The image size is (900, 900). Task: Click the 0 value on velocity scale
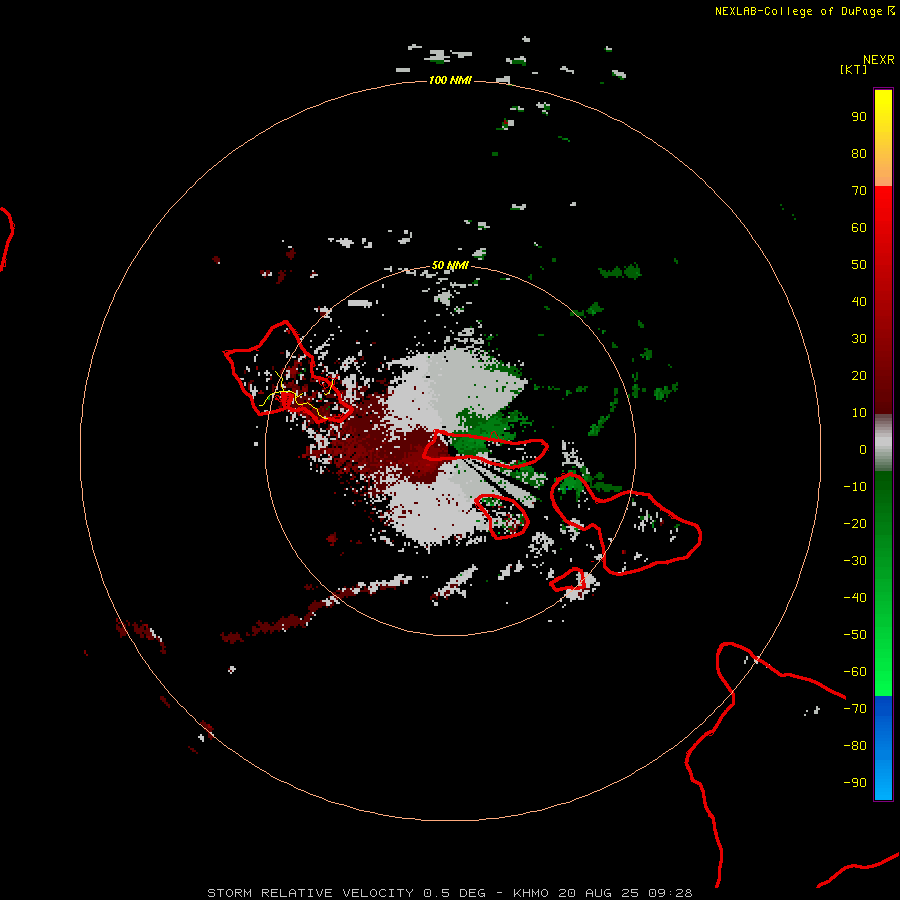pyautogui.click(x=863, y=449)
